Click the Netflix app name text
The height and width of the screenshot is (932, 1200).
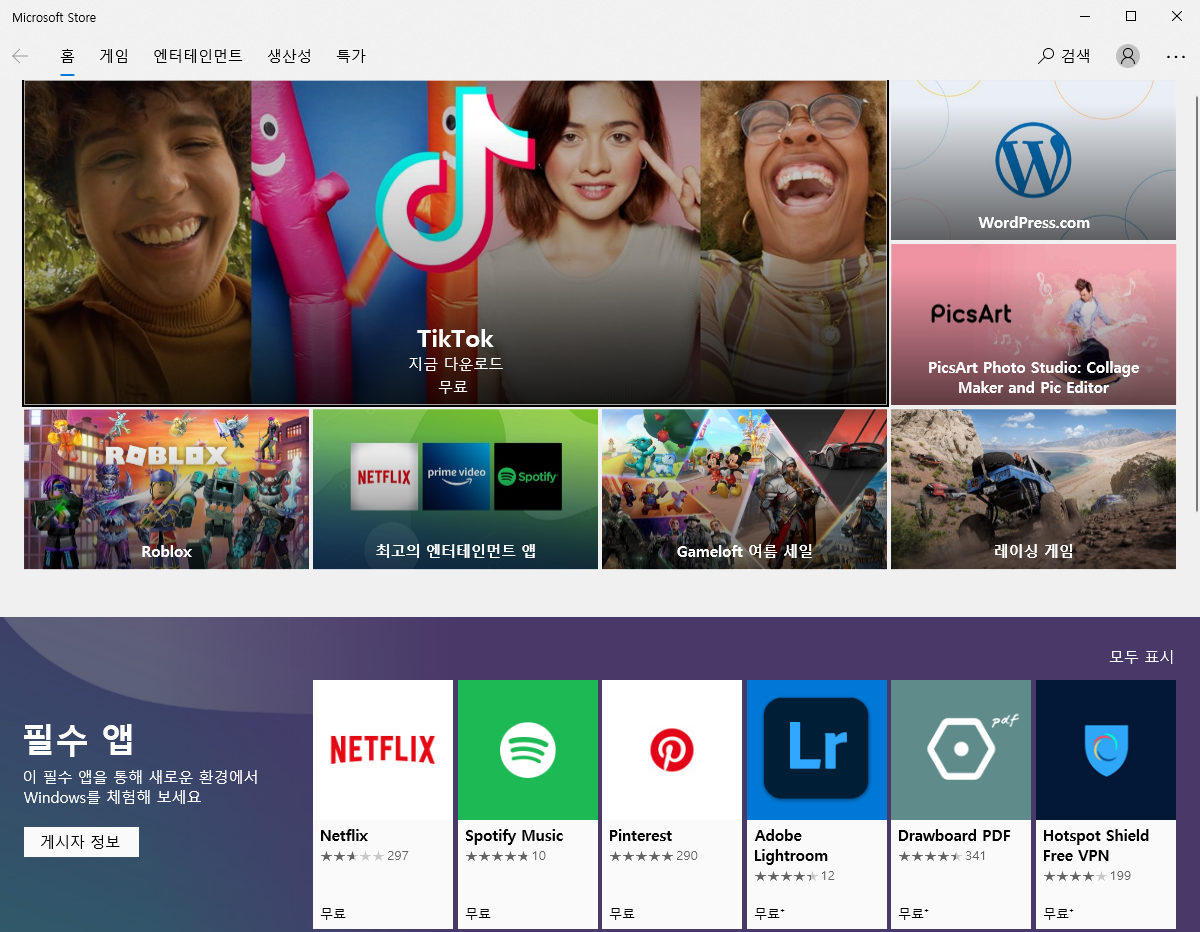[344, 836]
